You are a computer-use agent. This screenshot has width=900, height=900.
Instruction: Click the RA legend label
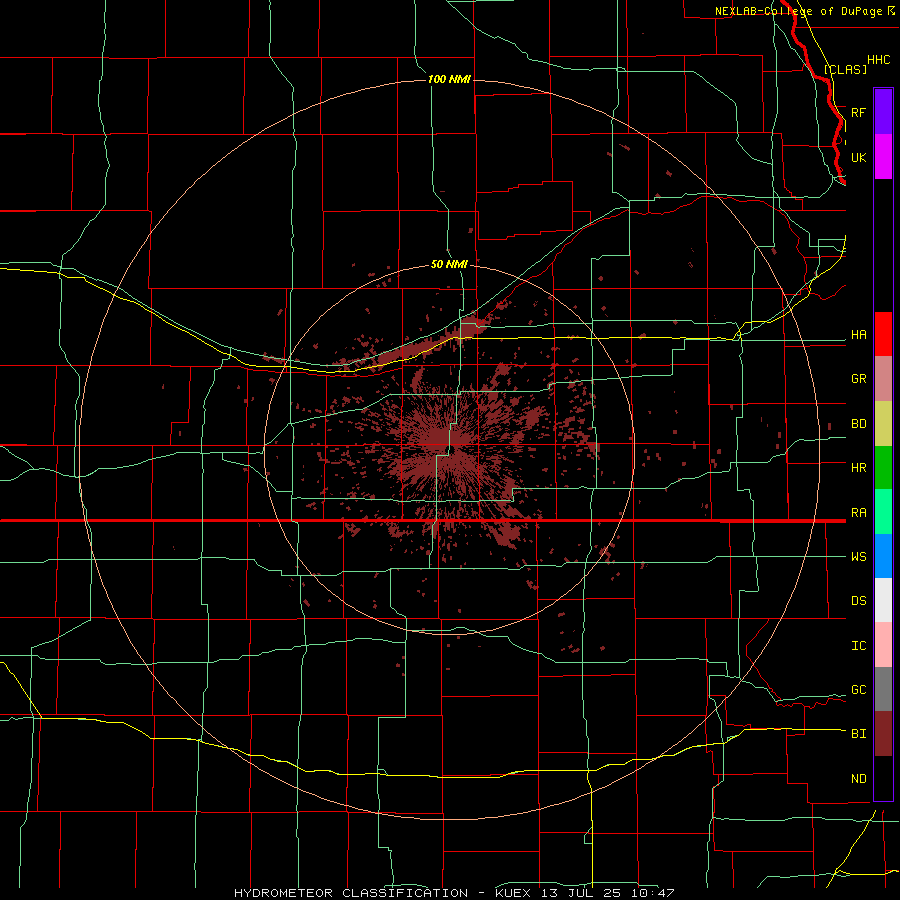[858, 512]
